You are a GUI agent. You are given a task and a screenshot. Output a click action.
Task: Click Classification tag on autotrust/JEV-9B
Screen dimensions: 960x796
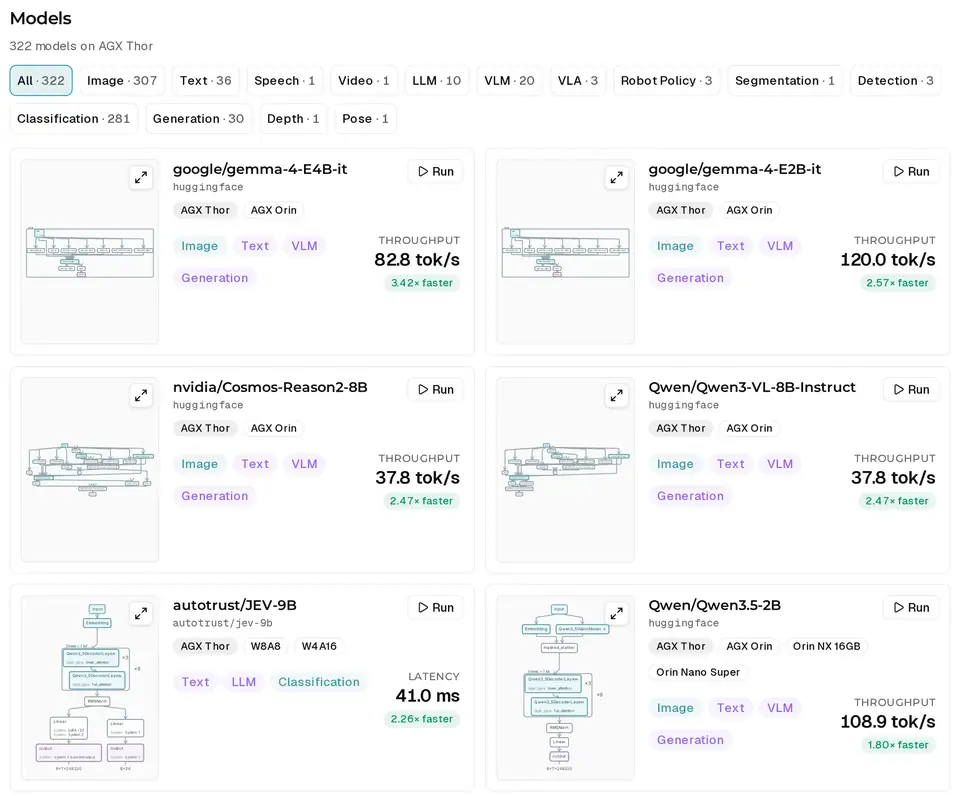tap(319, 682)
